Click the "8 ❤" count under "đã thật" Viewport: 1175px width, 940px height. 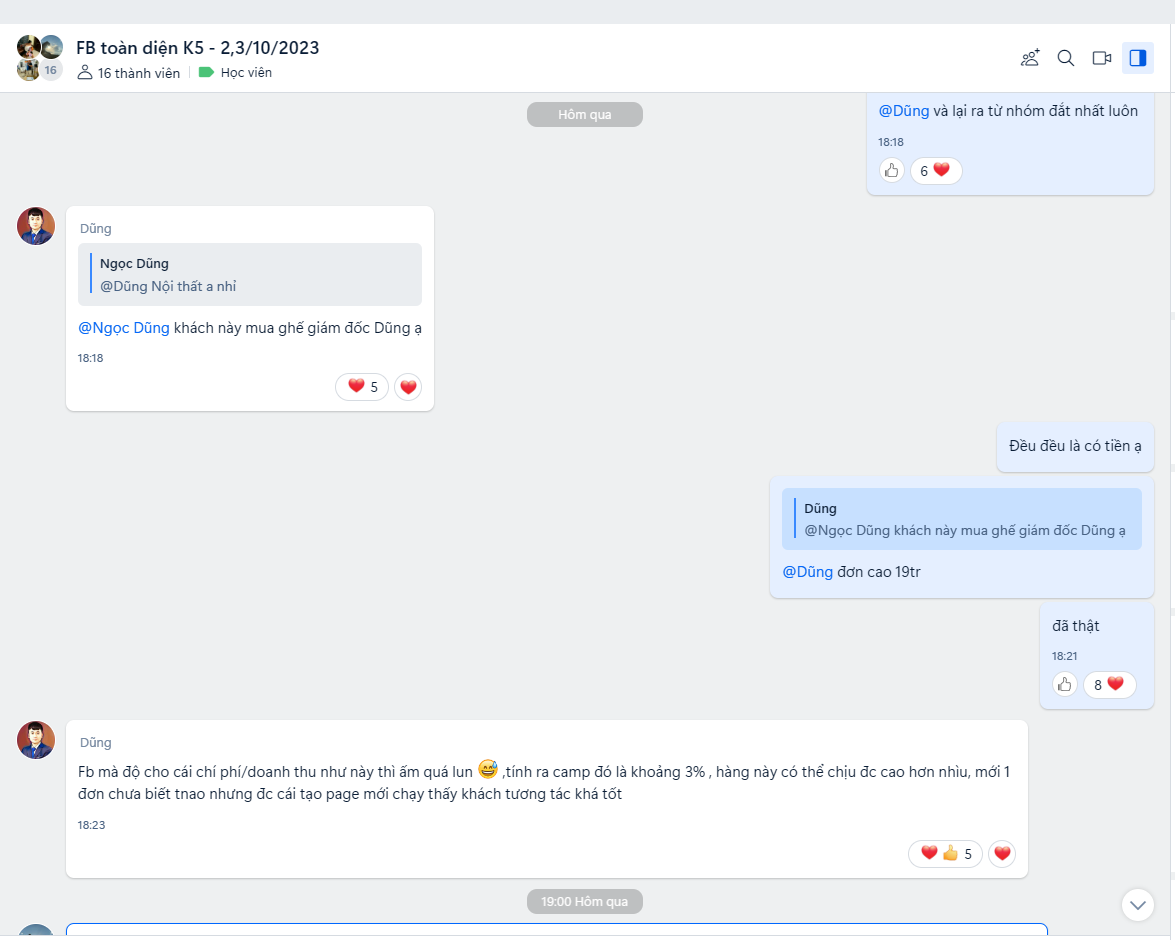[x=1109, y=684]
